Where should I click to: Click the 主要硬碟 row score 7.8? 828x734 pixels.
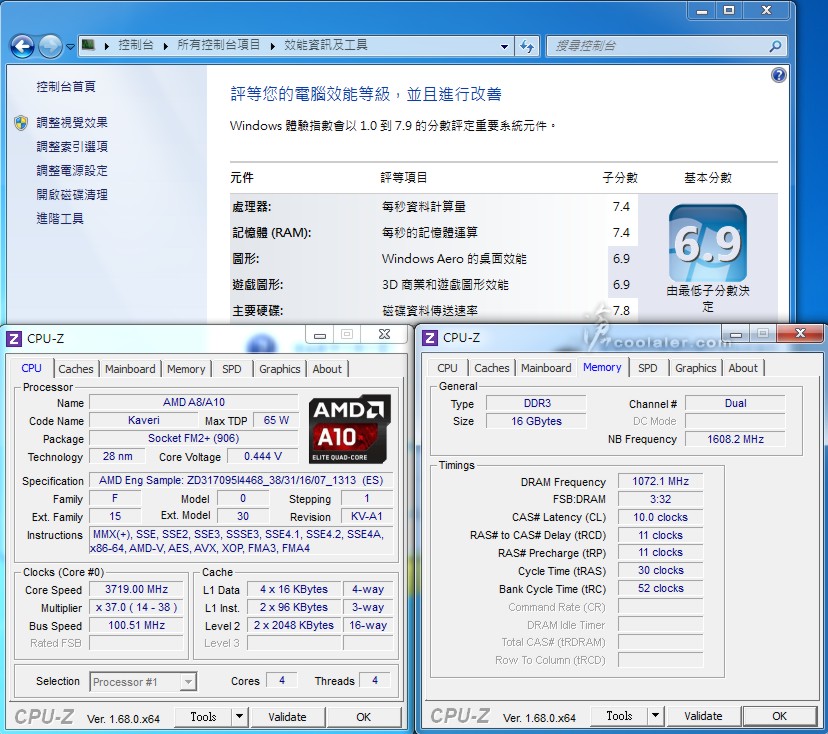point(621,310)
